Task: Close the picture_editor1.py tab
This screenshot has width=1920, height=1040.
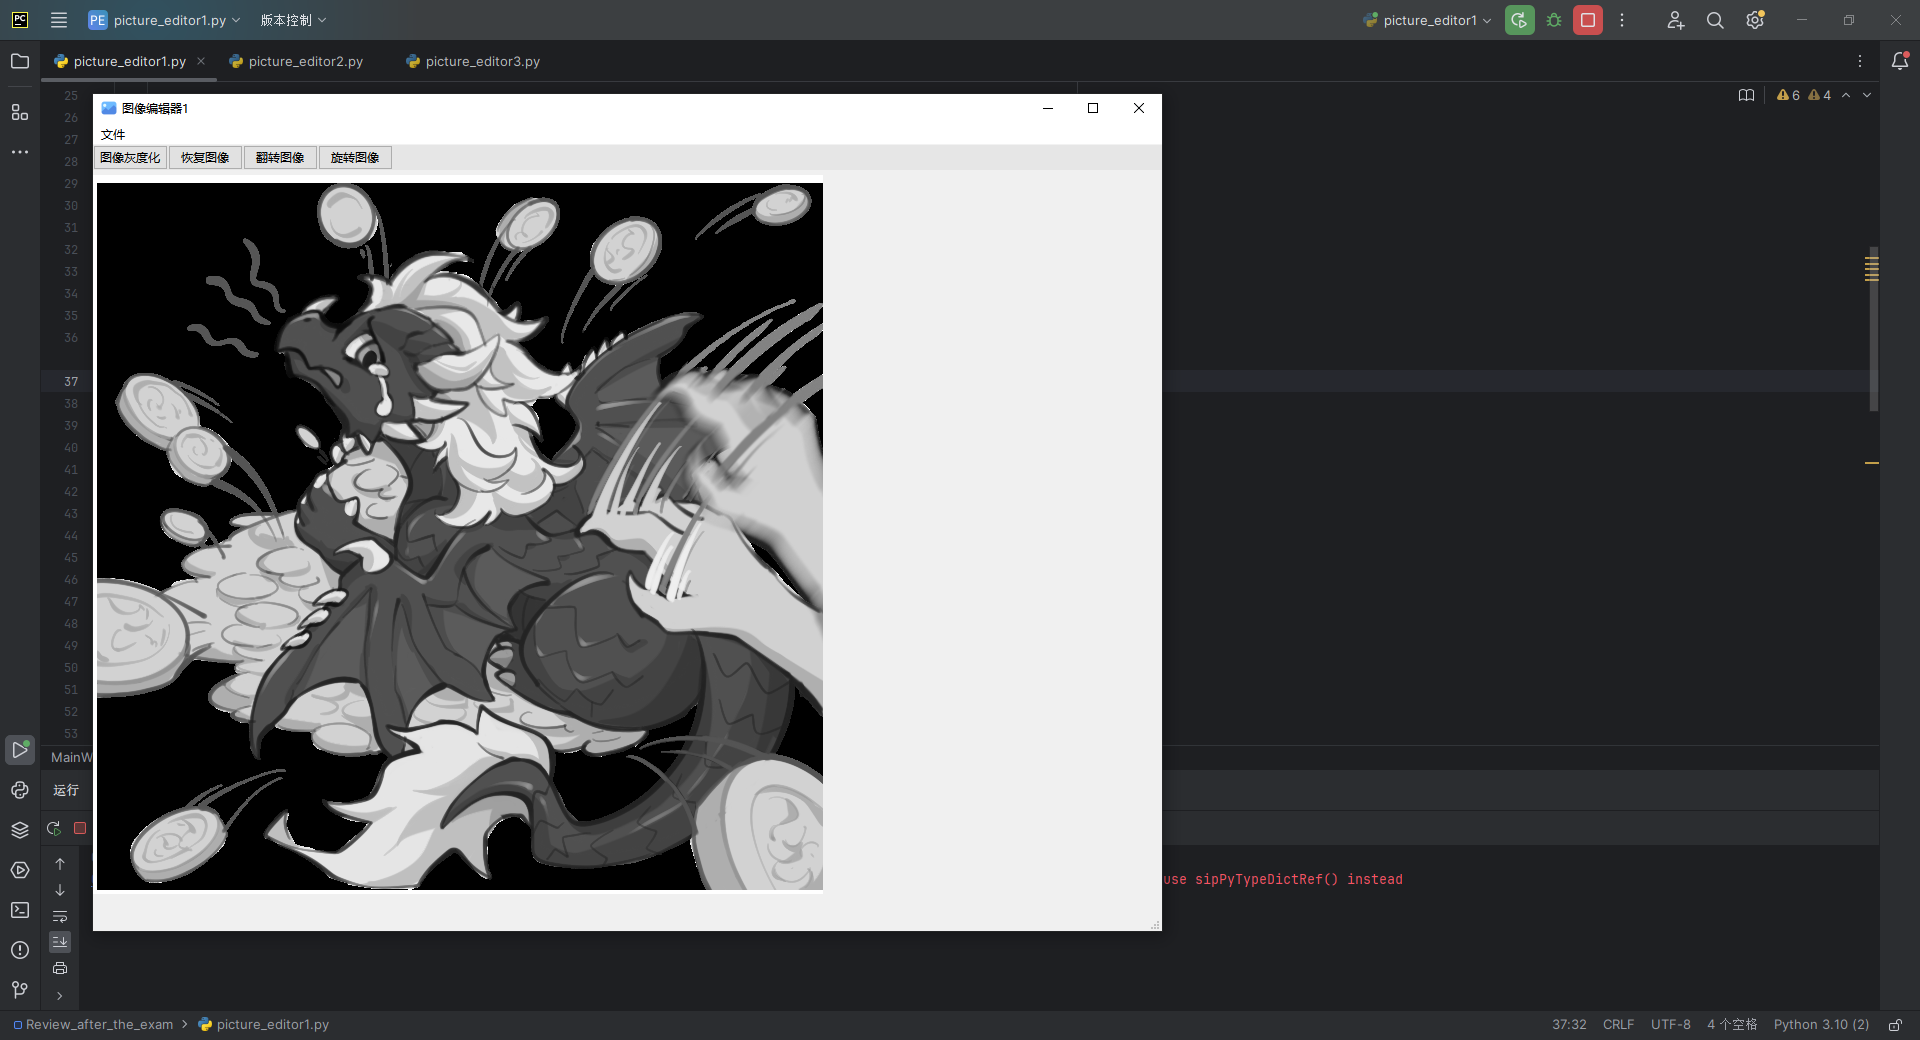Action: tap(201, 61)
